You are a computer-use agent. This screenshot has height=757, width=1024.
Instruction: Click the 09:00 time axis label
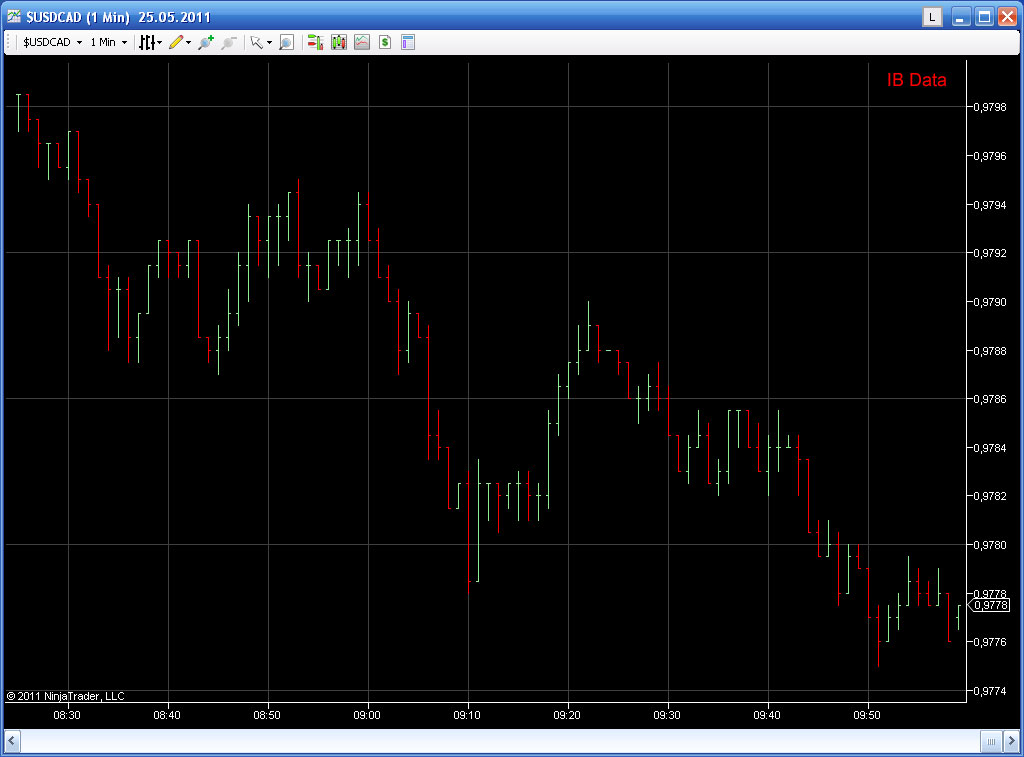point(367,715)
